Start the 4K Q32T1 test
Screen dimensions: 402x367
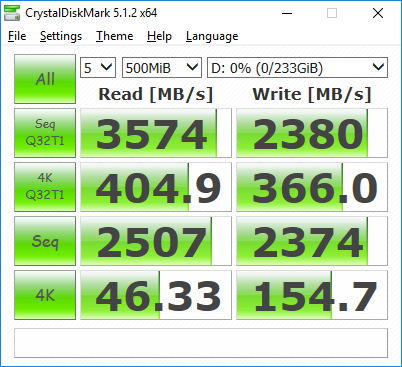click(45, 187)
